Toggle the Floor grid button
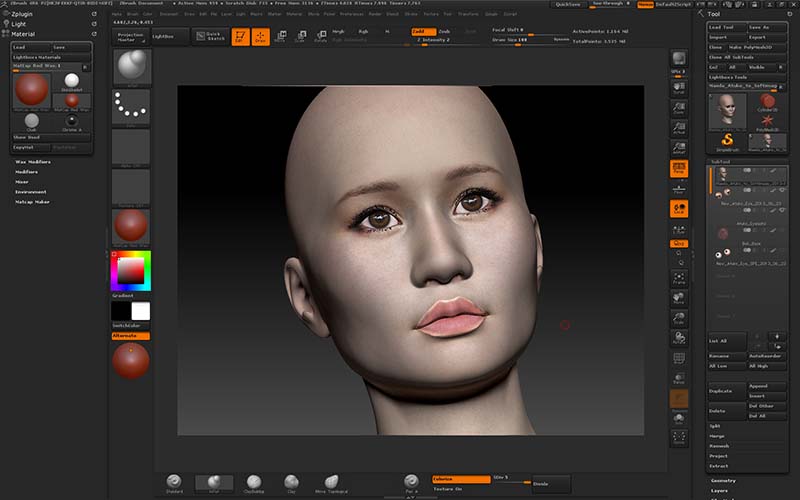The image size is (800, 500). pyautogui.click(x=679, y=189)
